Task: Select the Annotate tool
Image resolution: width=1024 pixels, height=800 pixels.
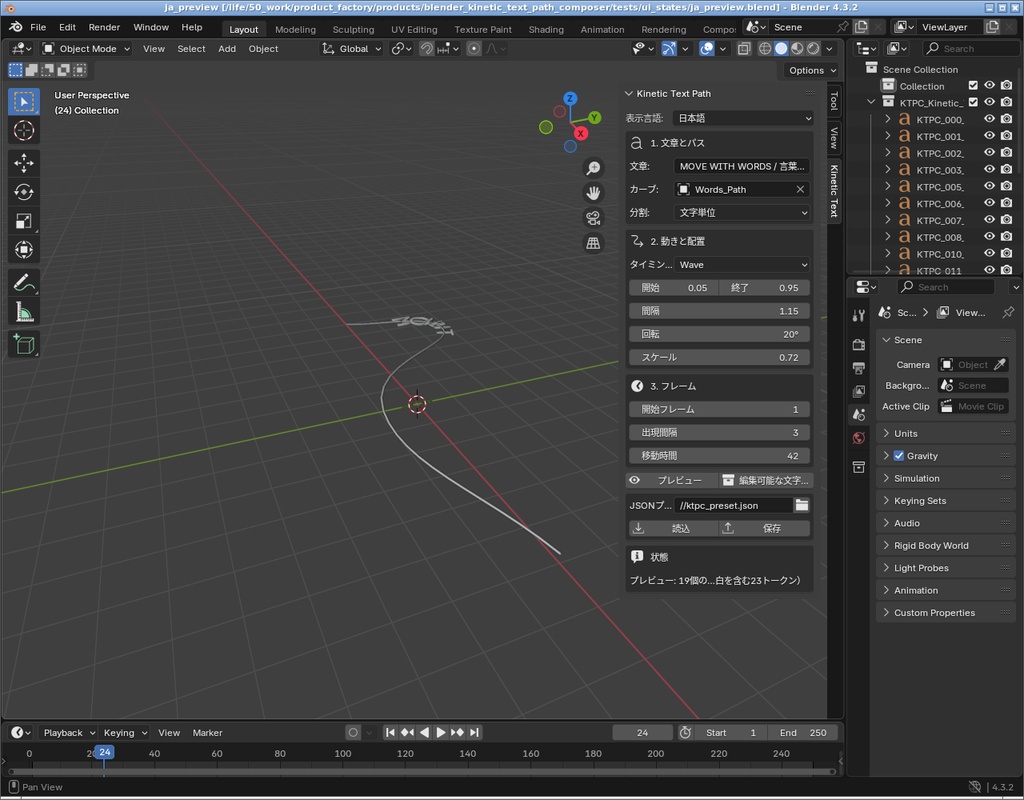Action: (x=24, y=283)
